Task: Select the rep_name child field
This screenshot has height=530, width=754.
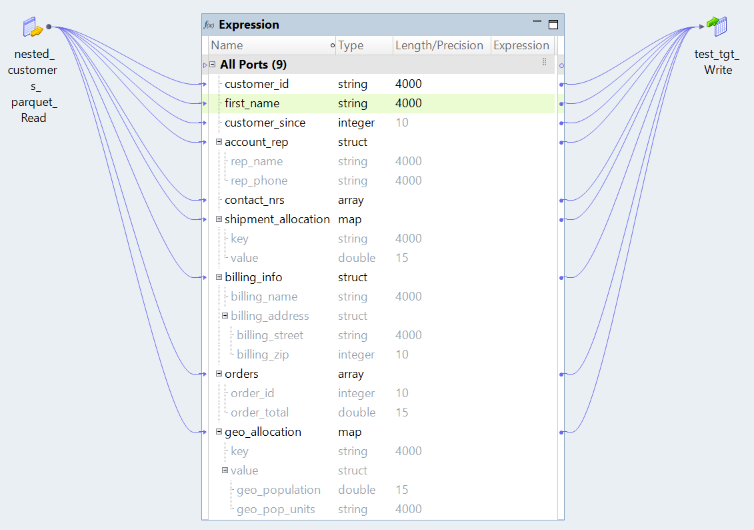Action: tap(257, 161)
